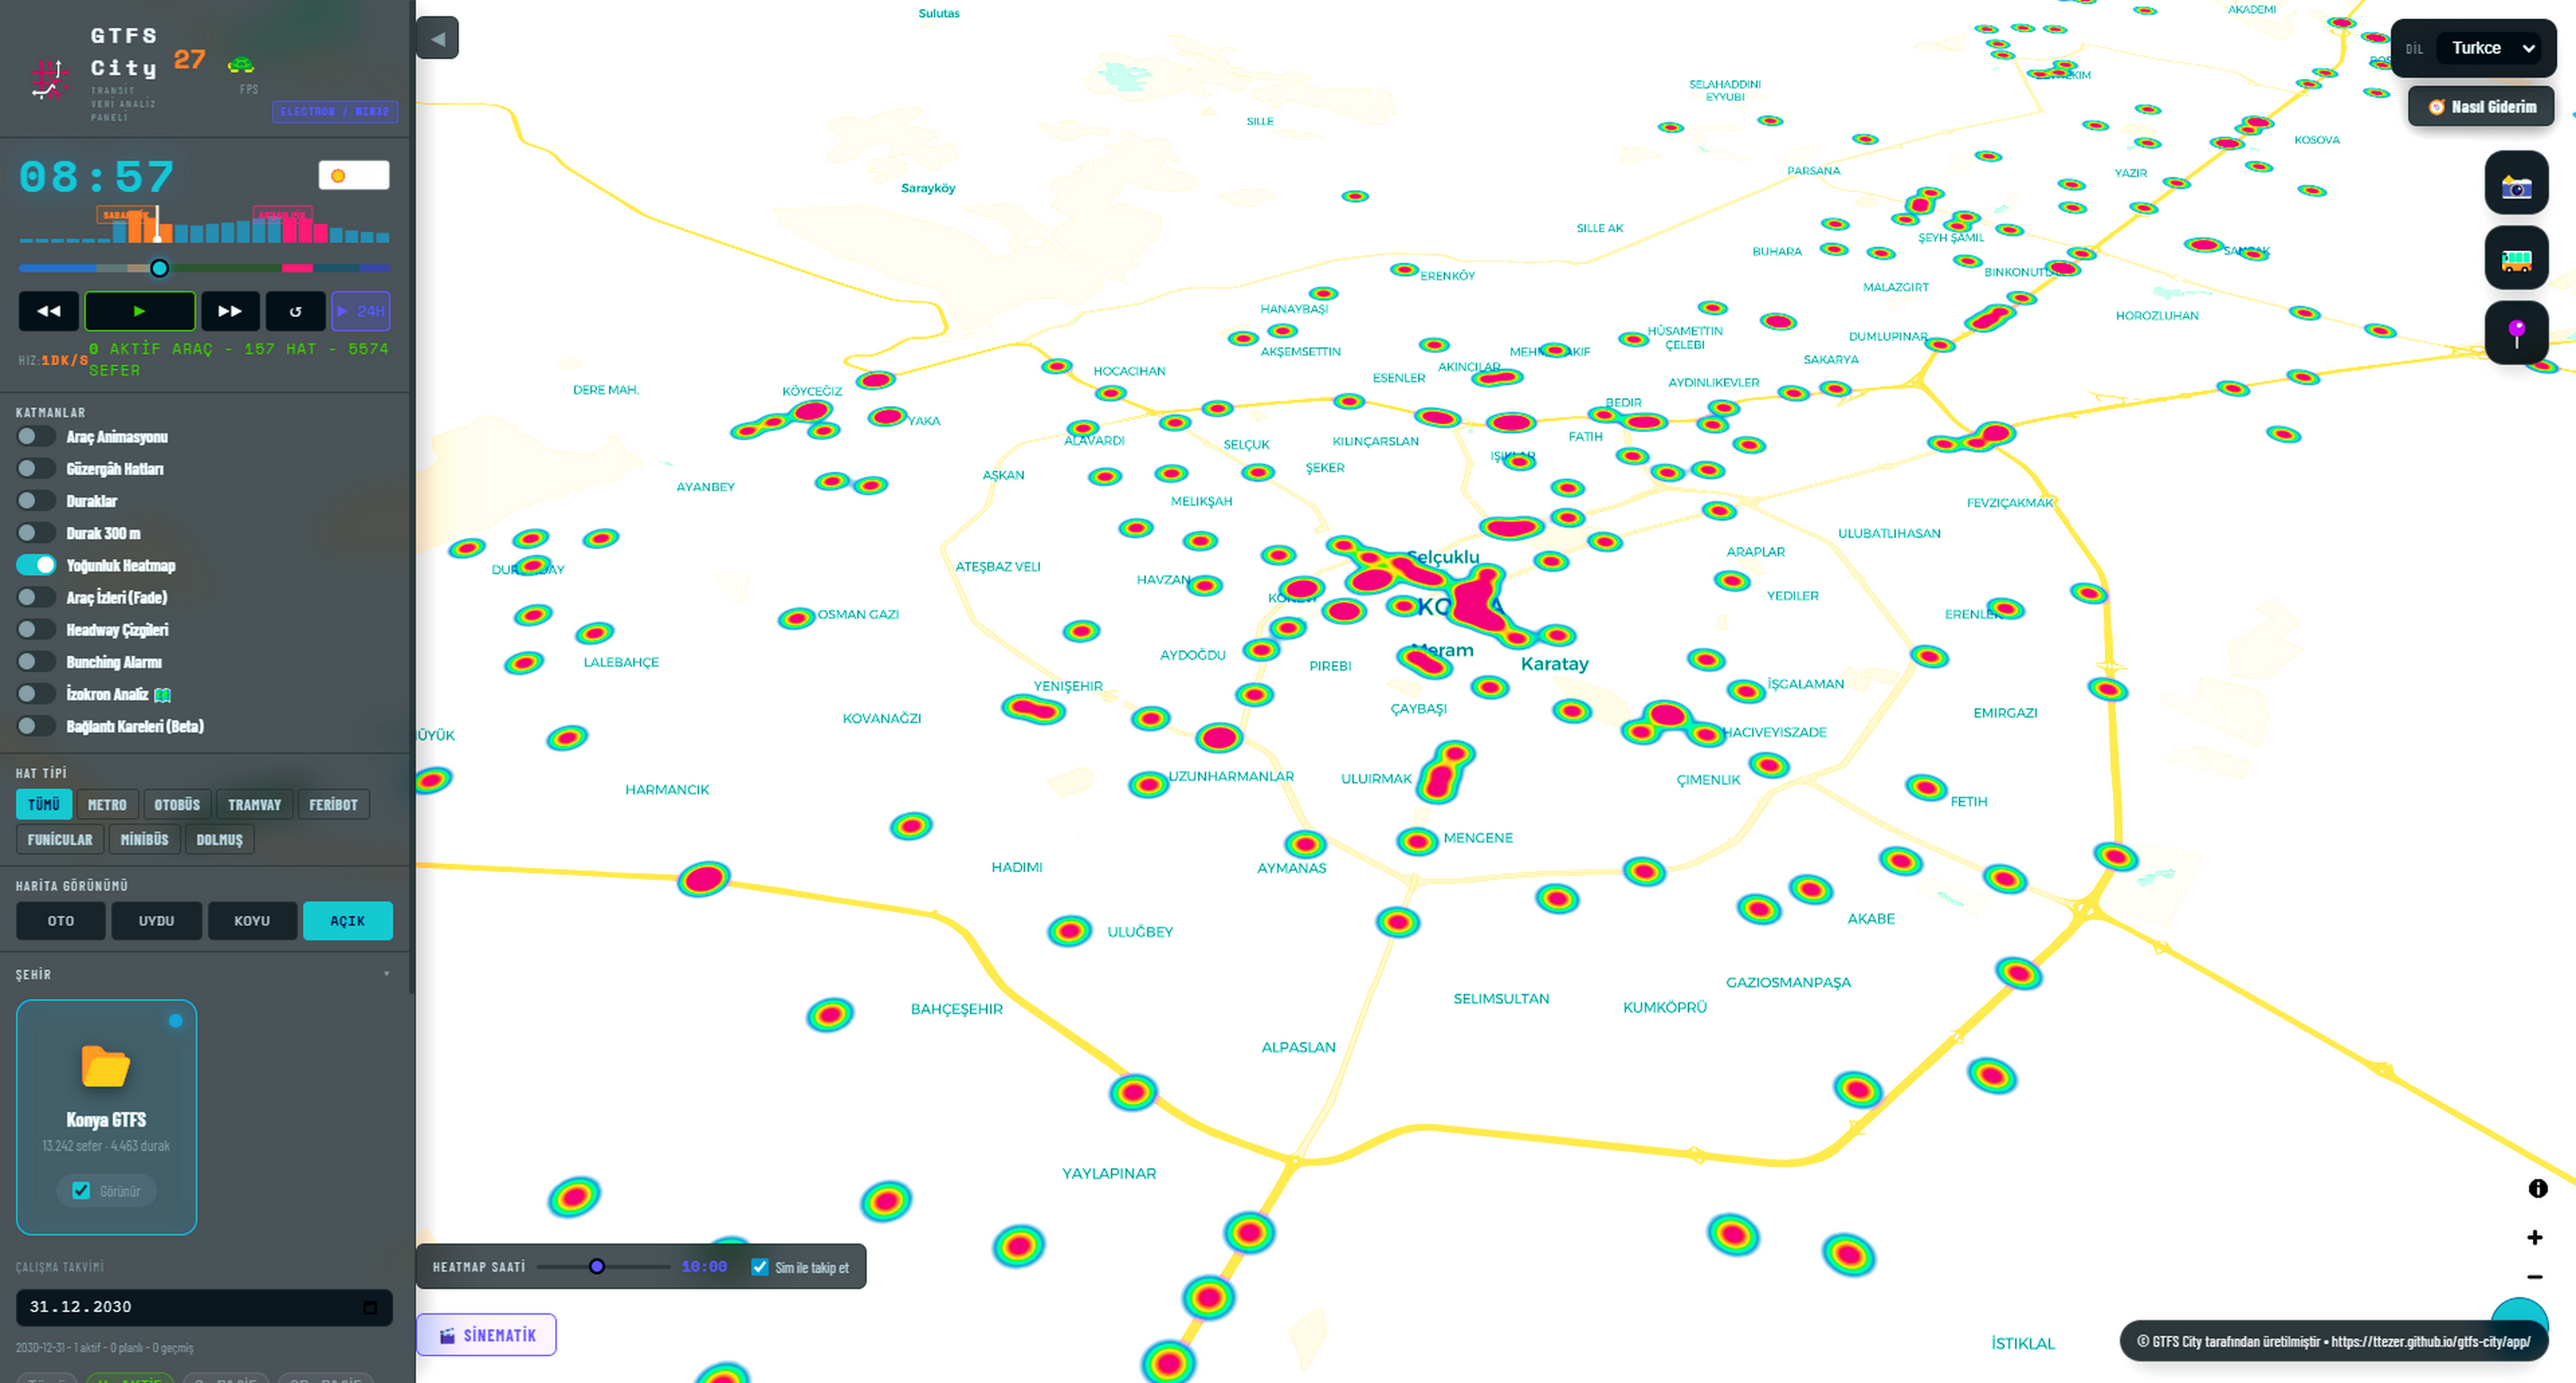Enable the Araç Animasyonu layer

pos(36,437)
